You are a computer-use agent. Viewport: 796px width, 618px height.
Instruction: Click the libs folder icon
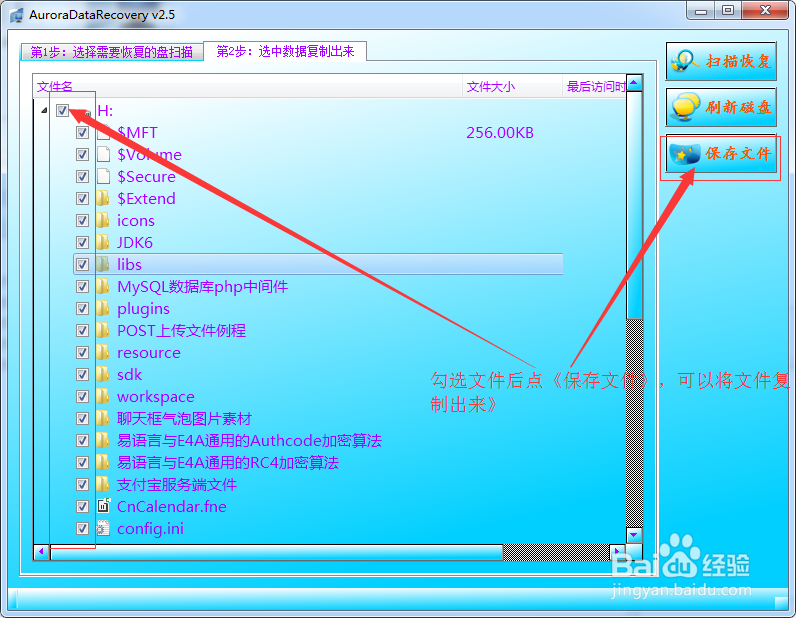103,264
